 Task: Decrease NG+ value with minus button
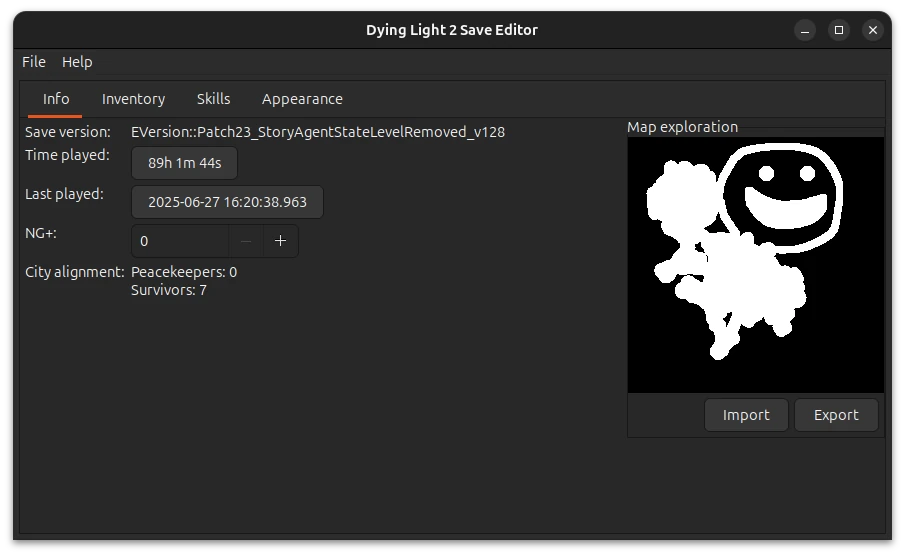(x=246, y=241)
